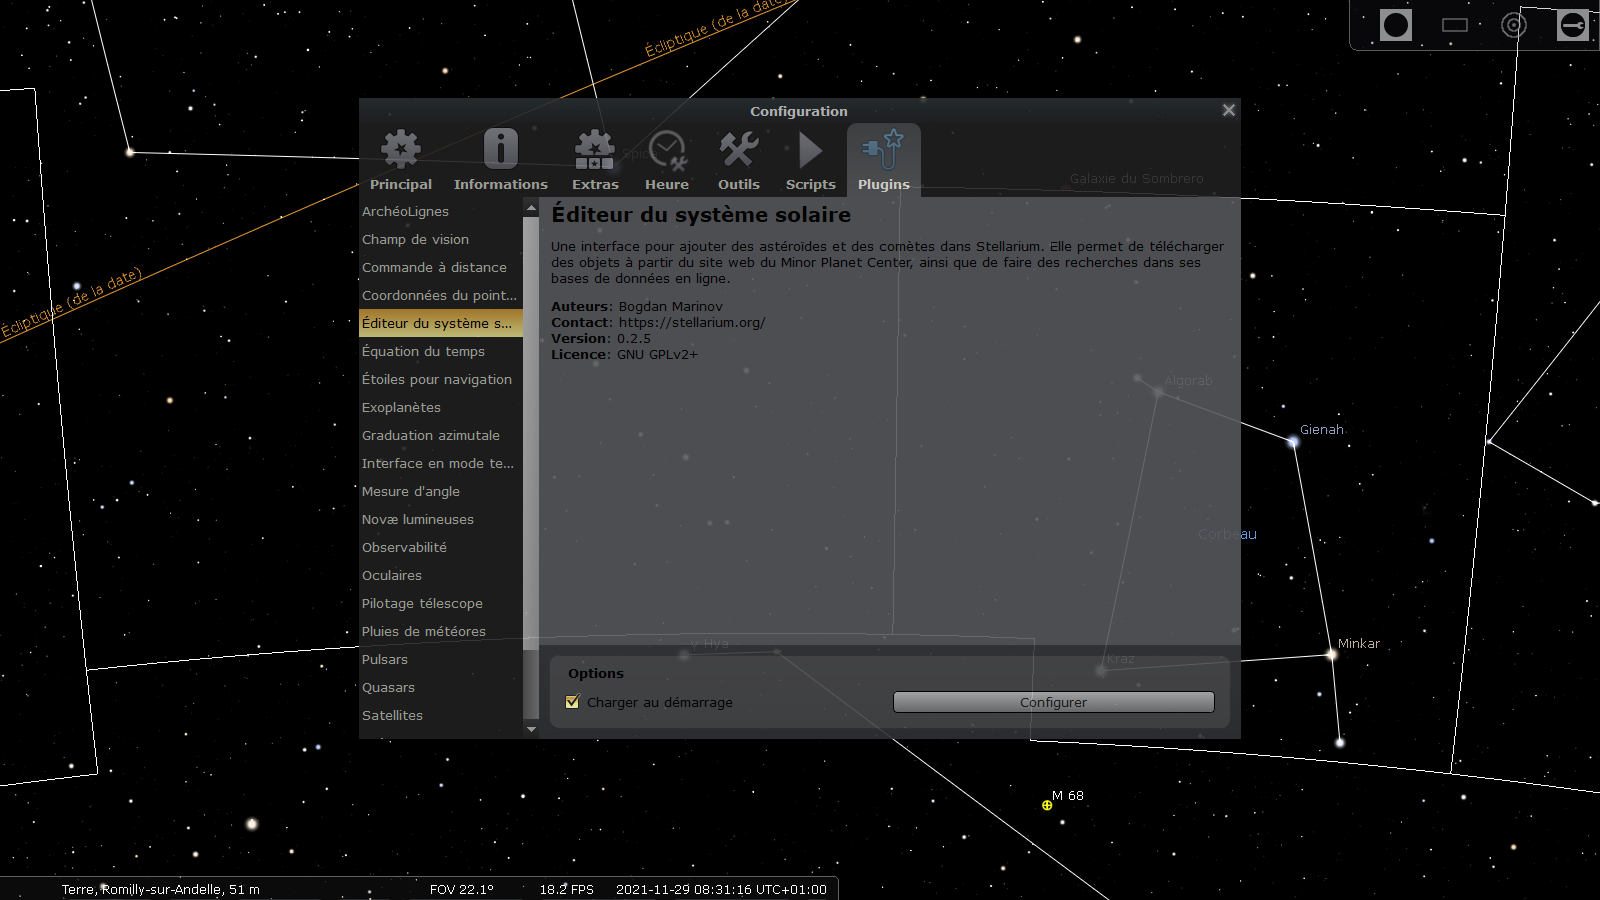The image size is (1600, 900).
Task: Toggle the CCD sensor frame icon
Action: (x=1454, y=26)
